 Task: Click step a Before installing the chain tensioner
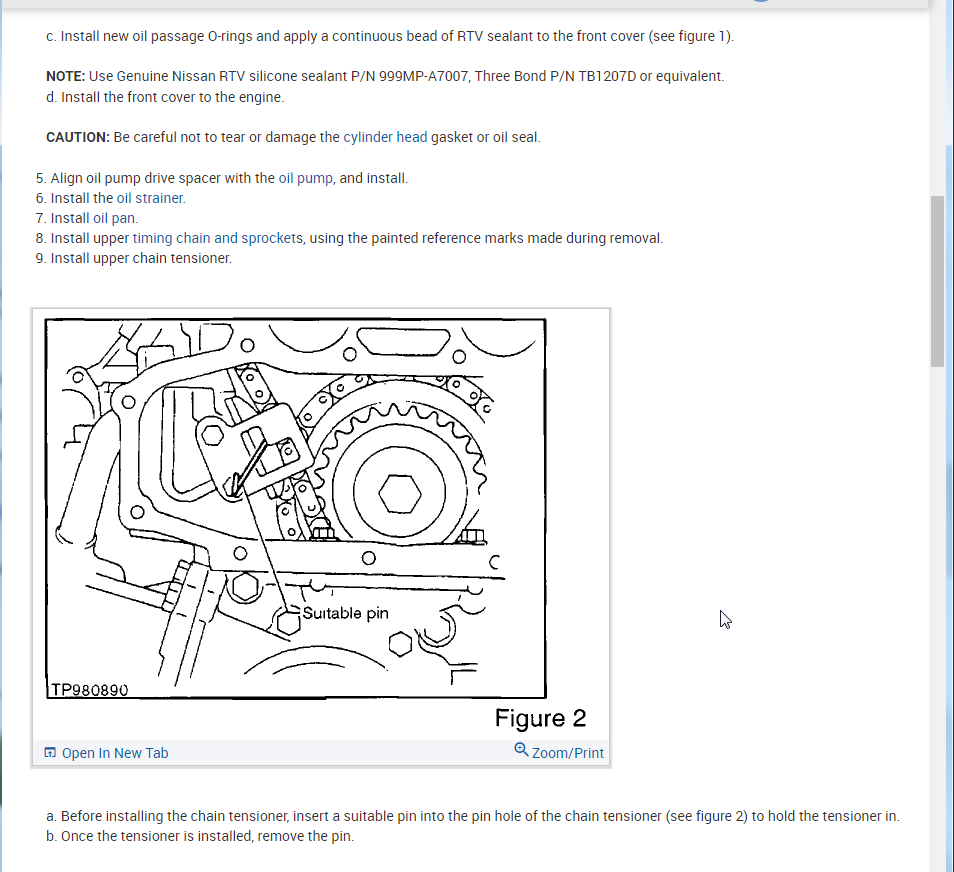click(x=473, y=817)
